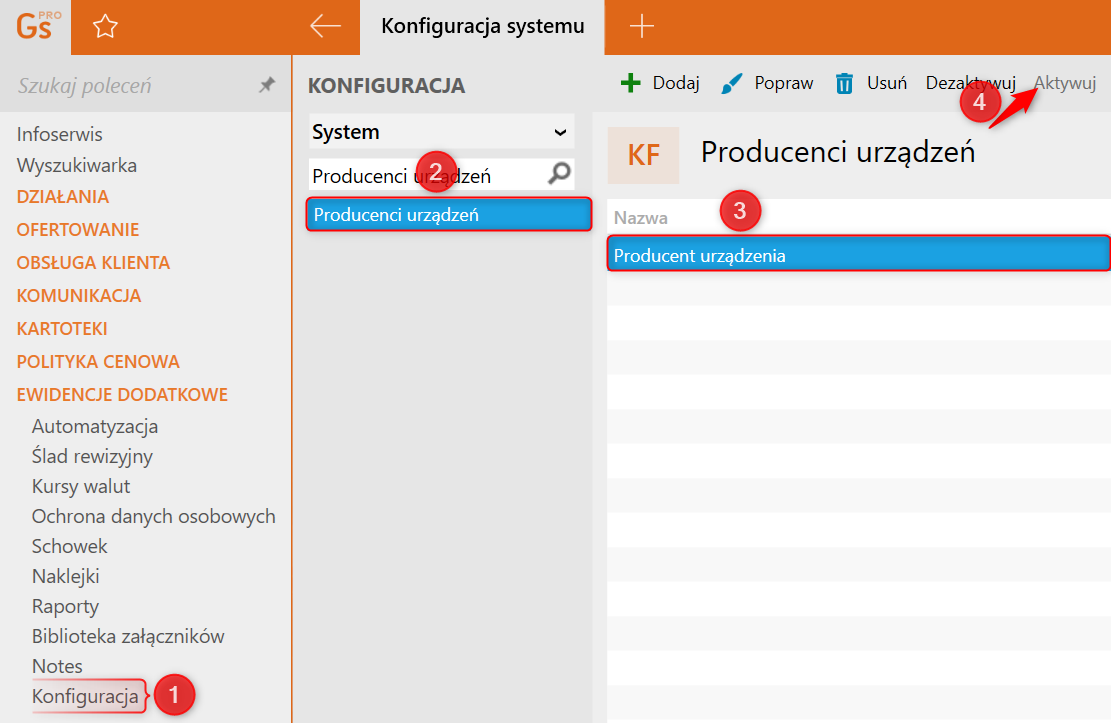Click the Popraw brush icon

(x=733, y=83)
